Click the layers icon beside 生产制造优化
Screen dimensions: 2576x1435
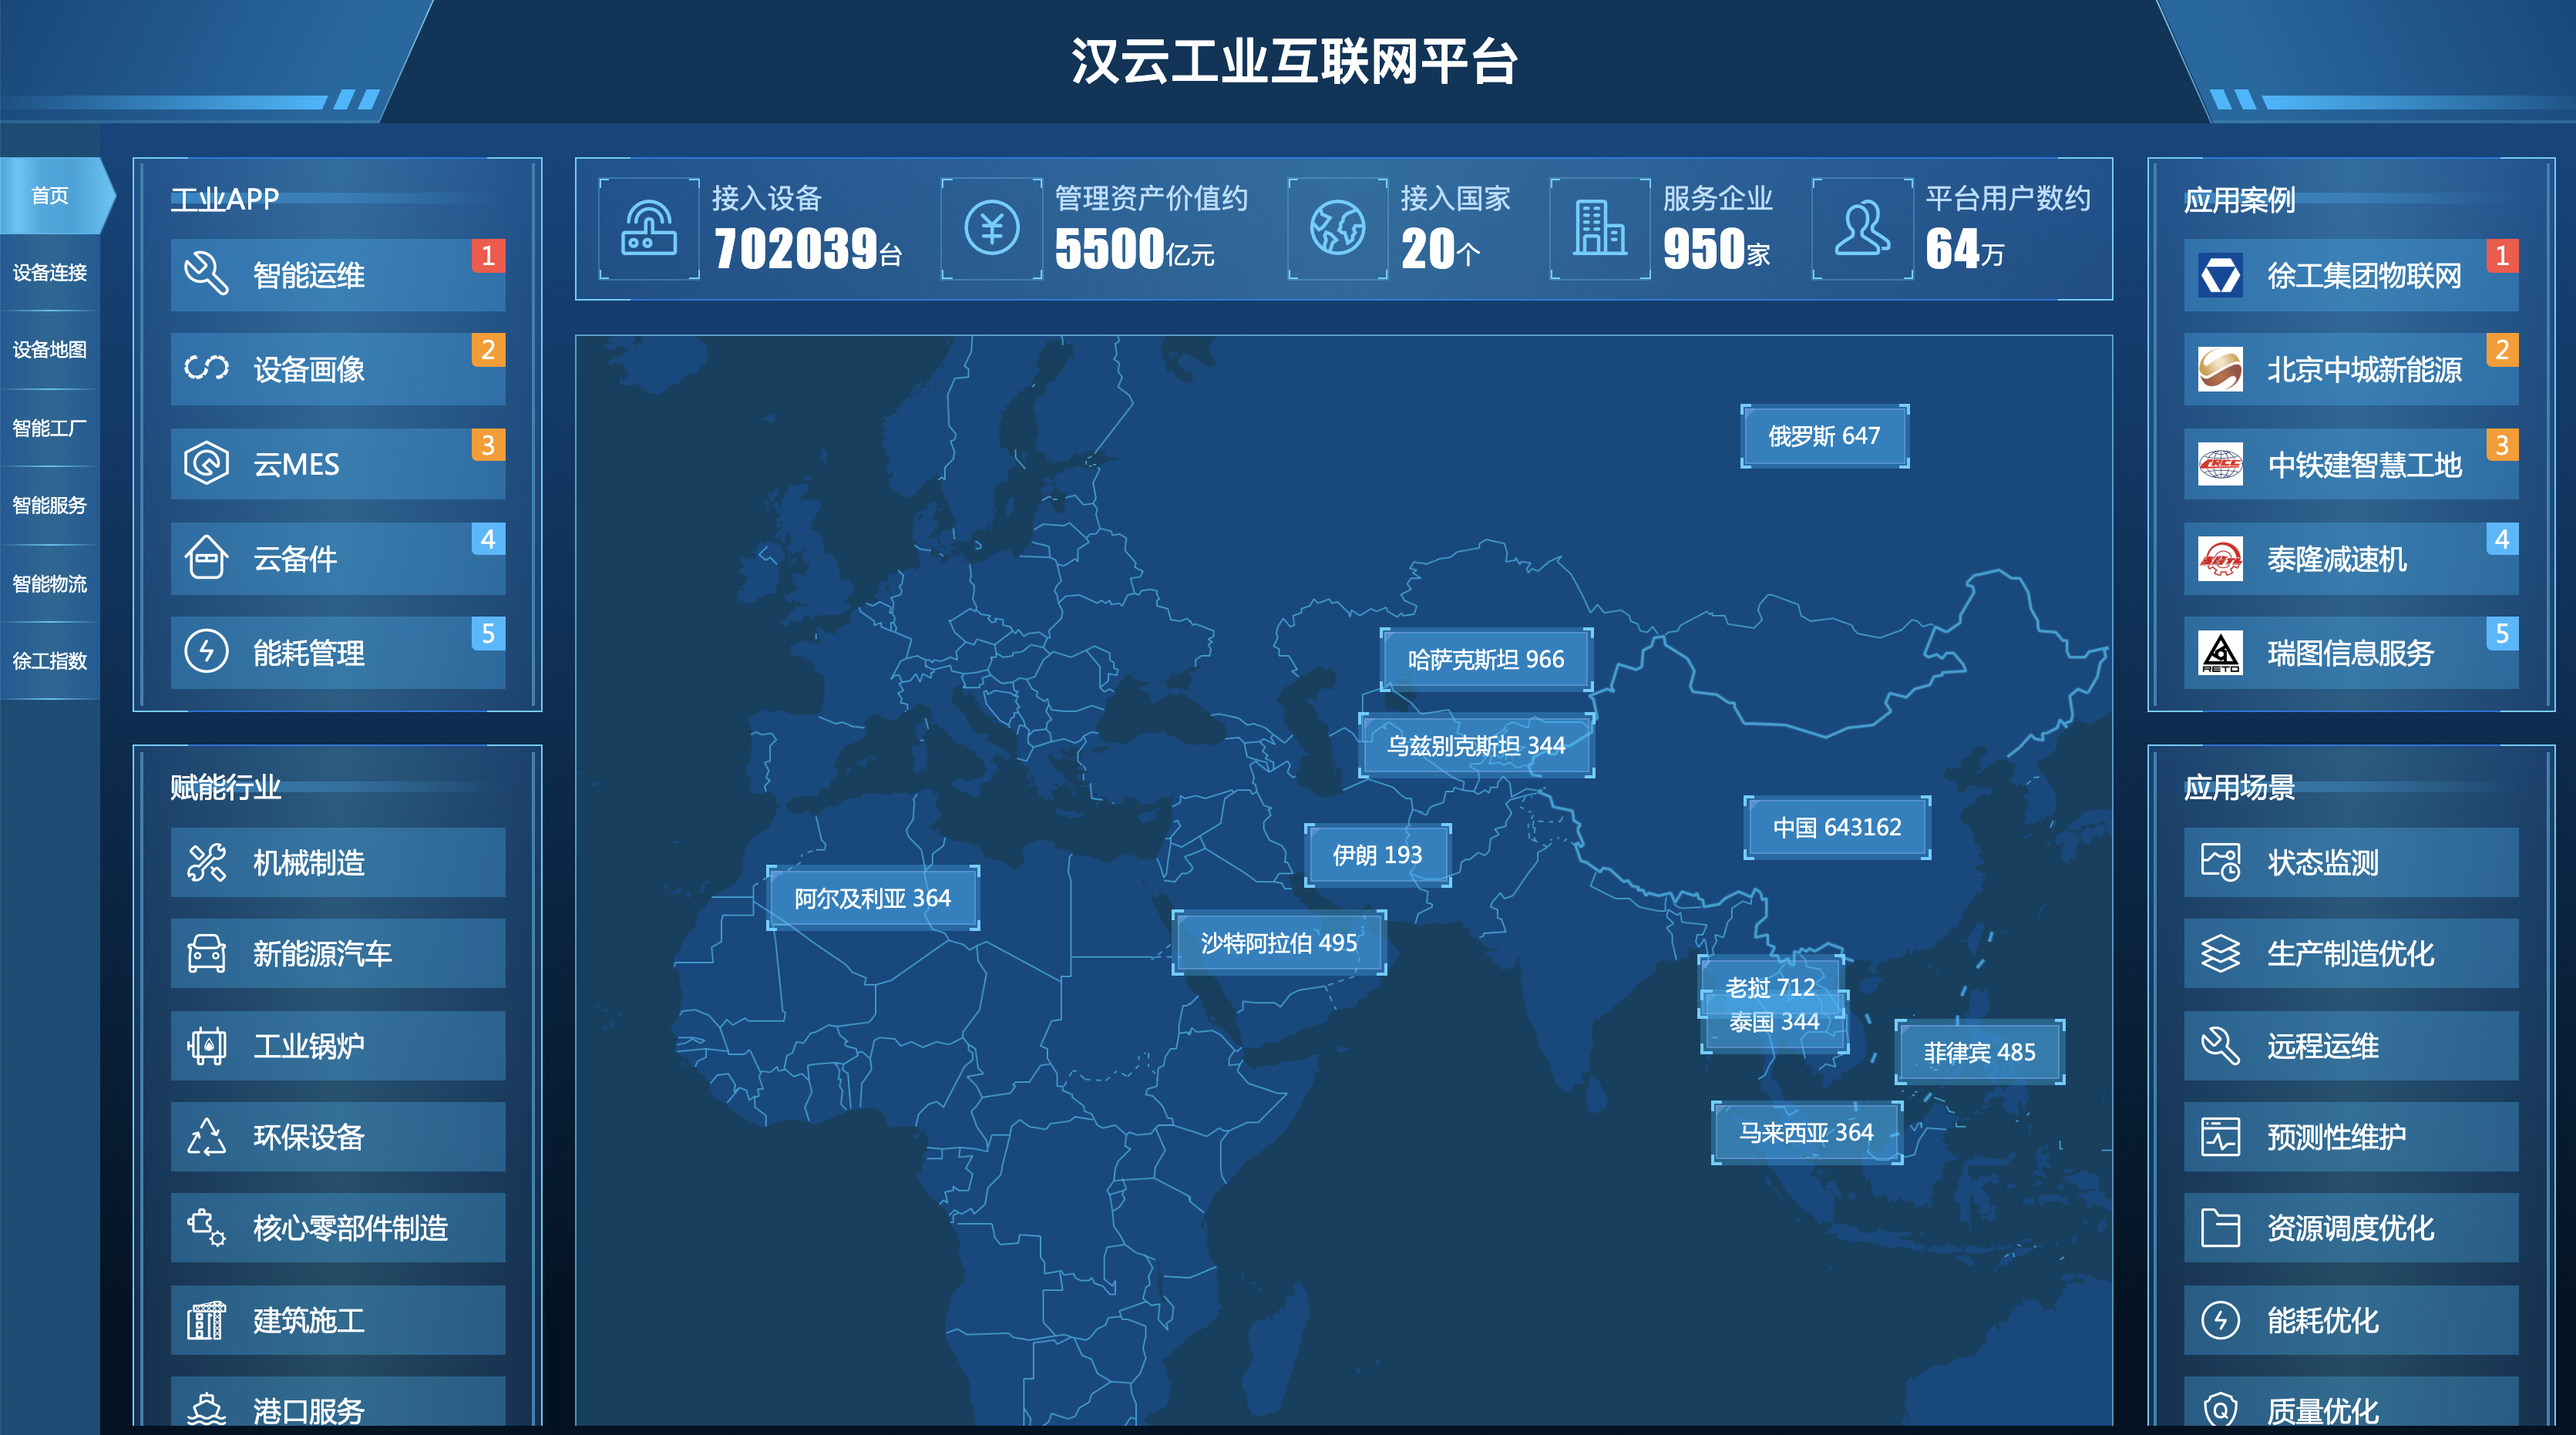2220,953
